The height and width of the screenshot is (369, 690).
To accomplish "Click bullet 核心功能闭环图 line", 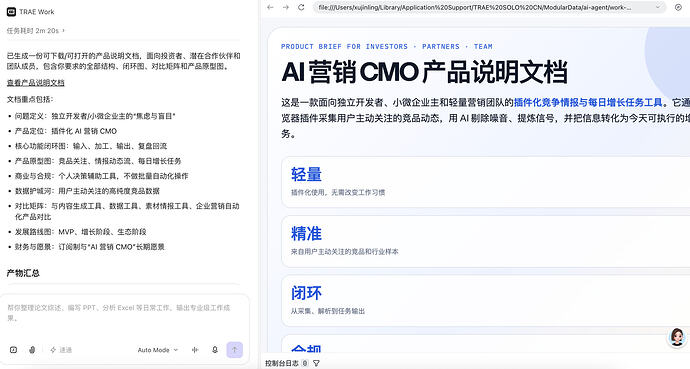I will pyautogui.click(x=91, y=146).
